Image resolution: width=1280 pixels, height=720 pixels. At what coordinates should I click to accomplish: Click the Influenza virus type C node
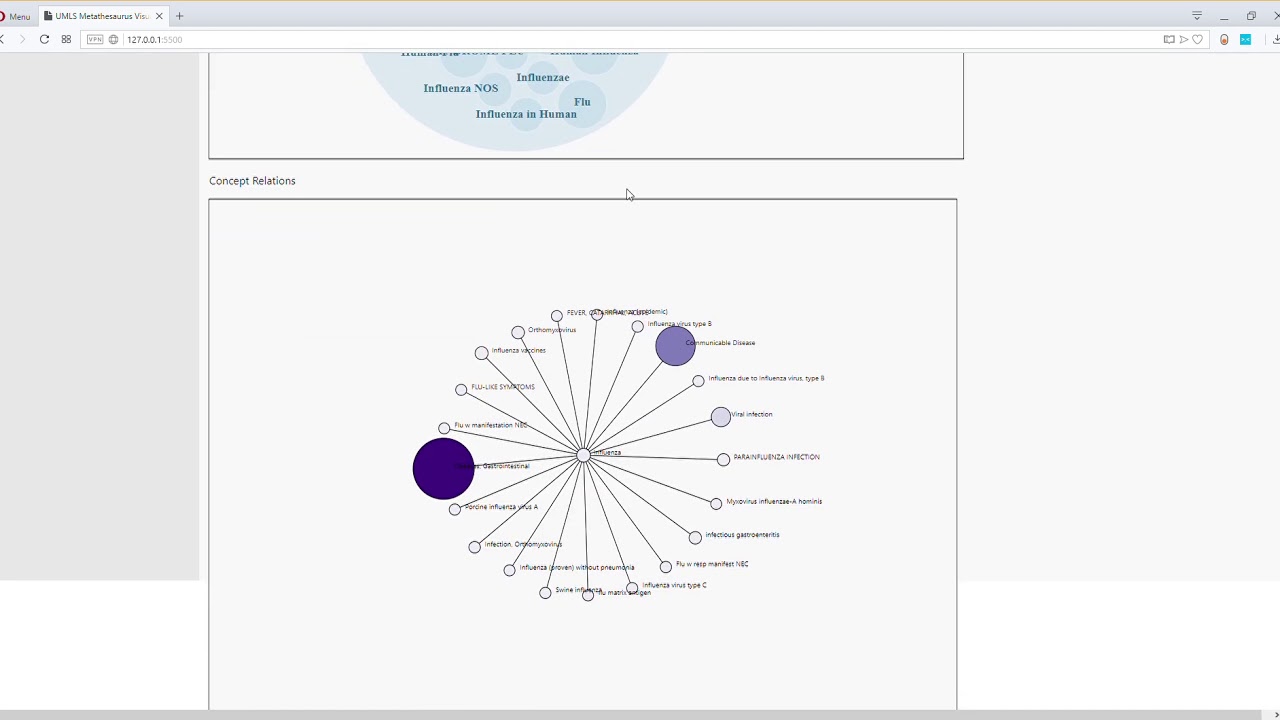pos(632,588)
